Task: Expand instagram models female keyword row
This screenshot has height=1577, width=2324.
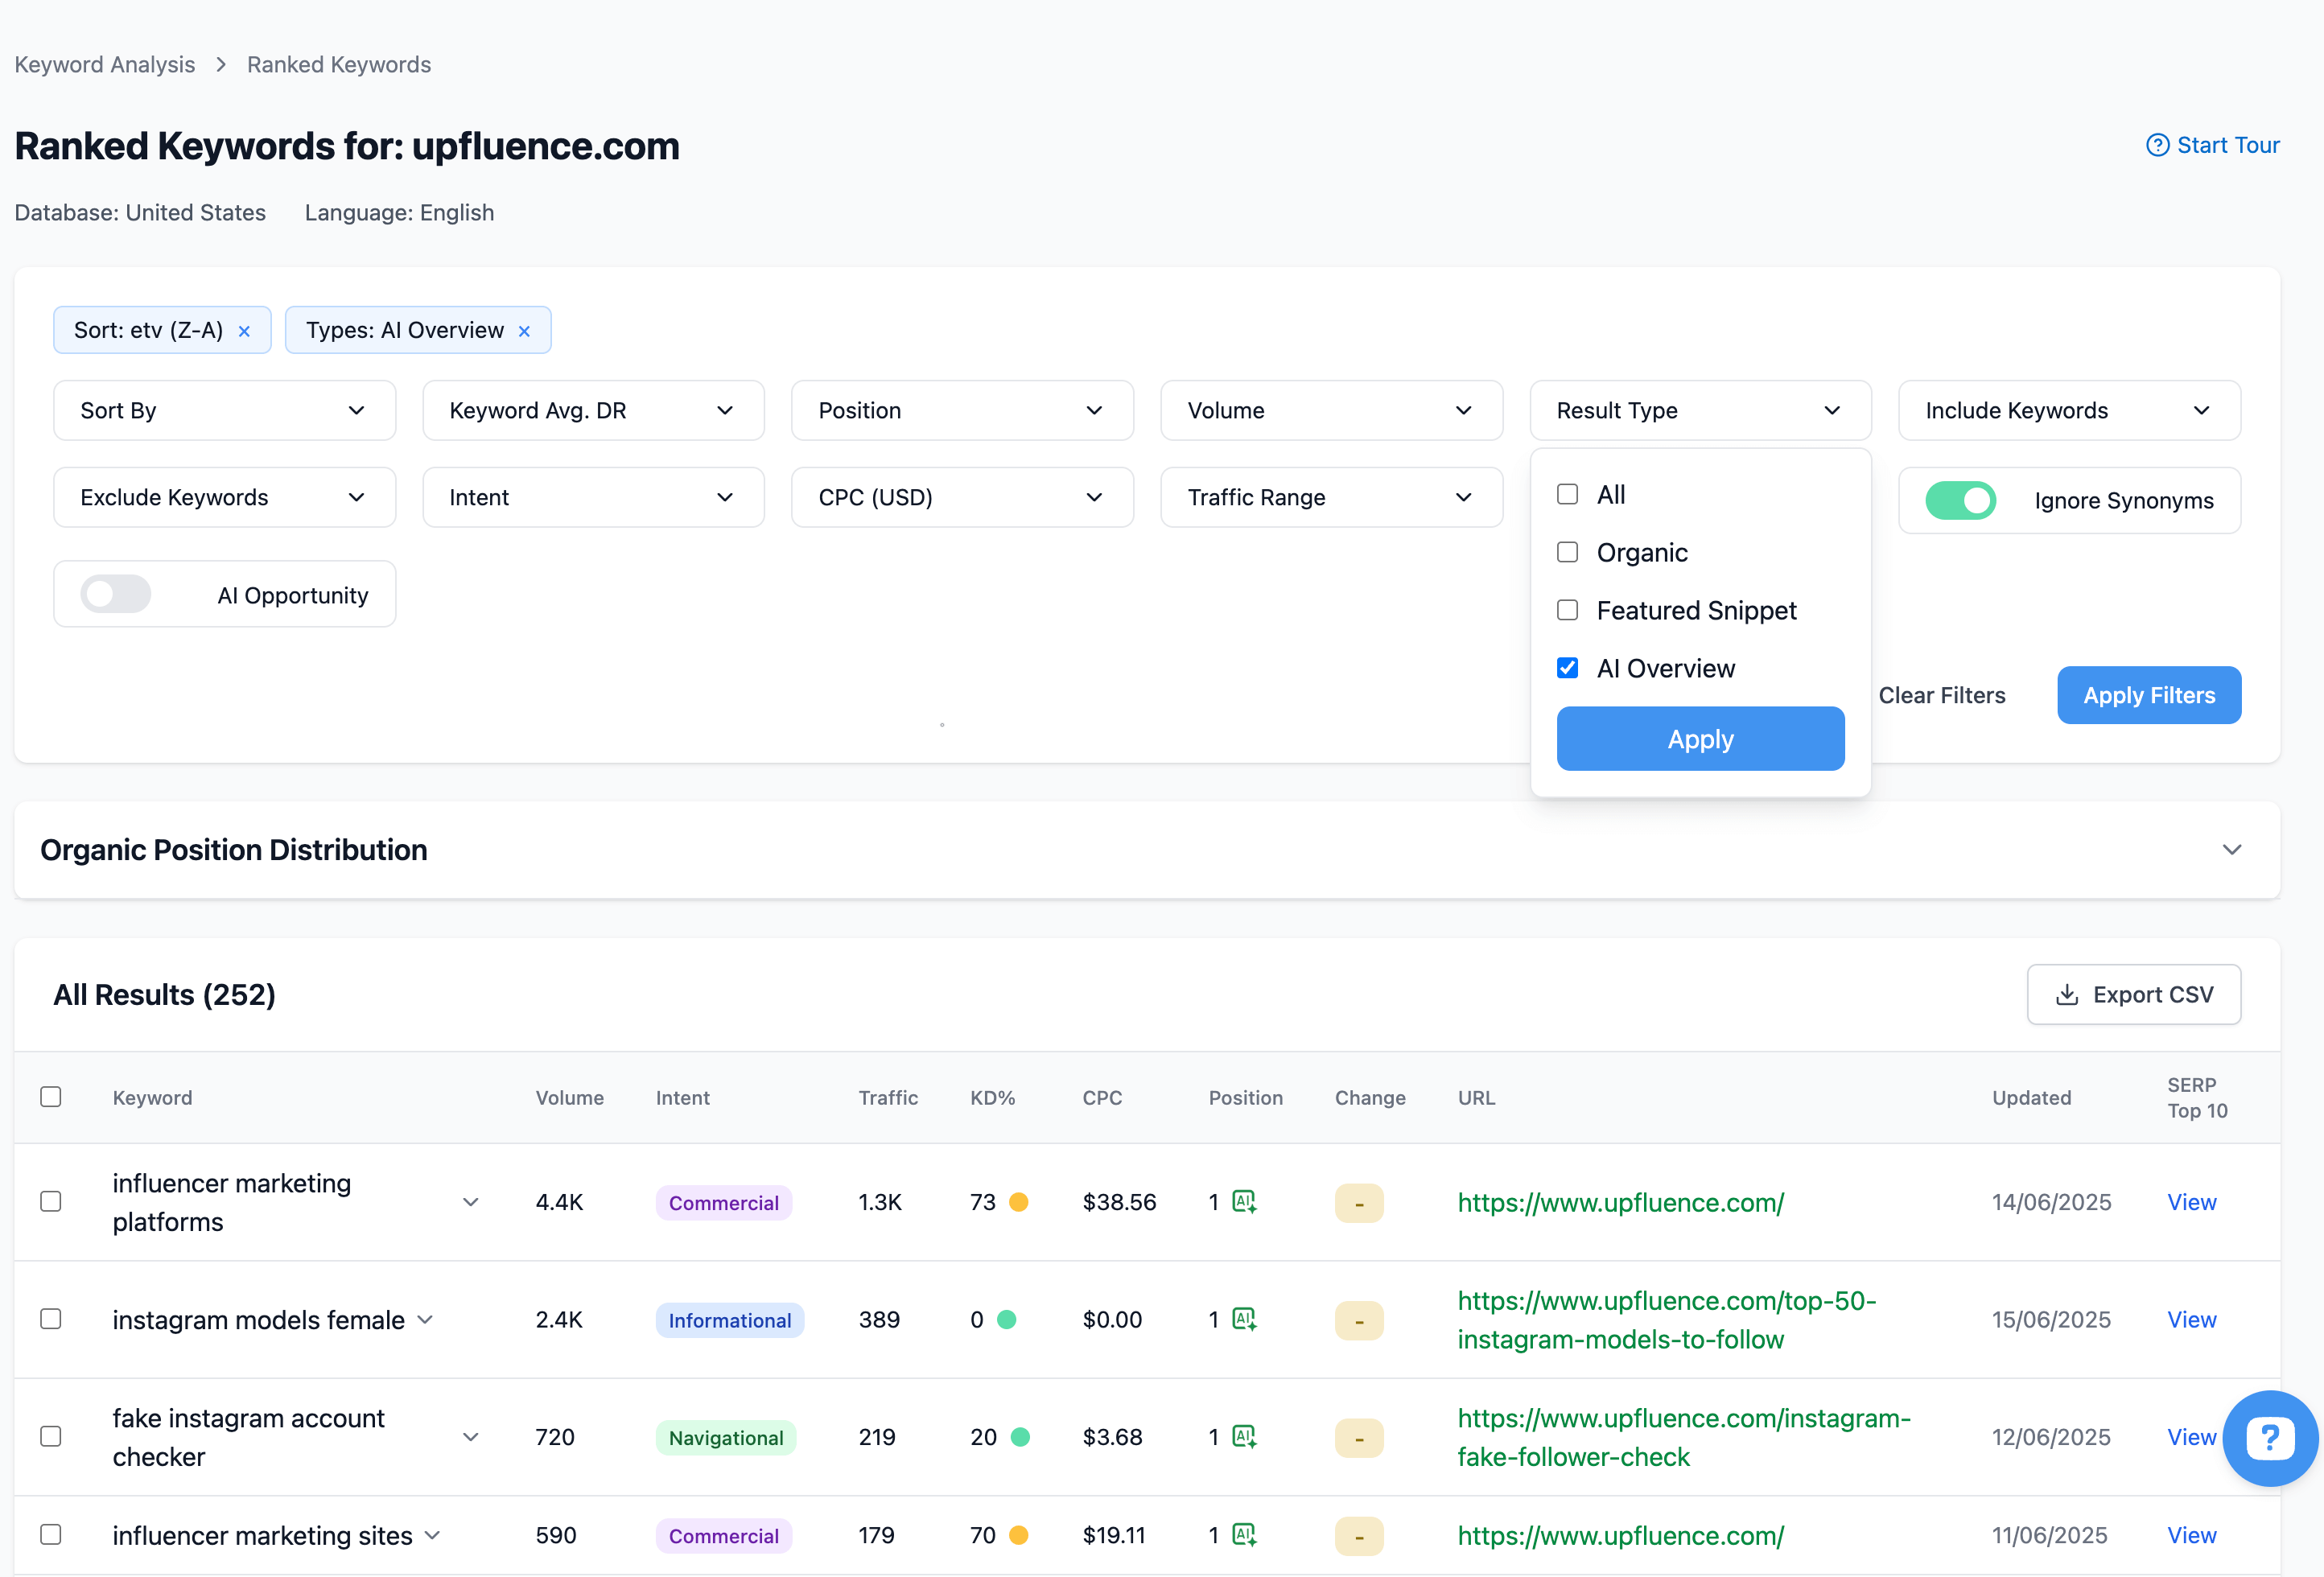Action: coord(425,1319)
